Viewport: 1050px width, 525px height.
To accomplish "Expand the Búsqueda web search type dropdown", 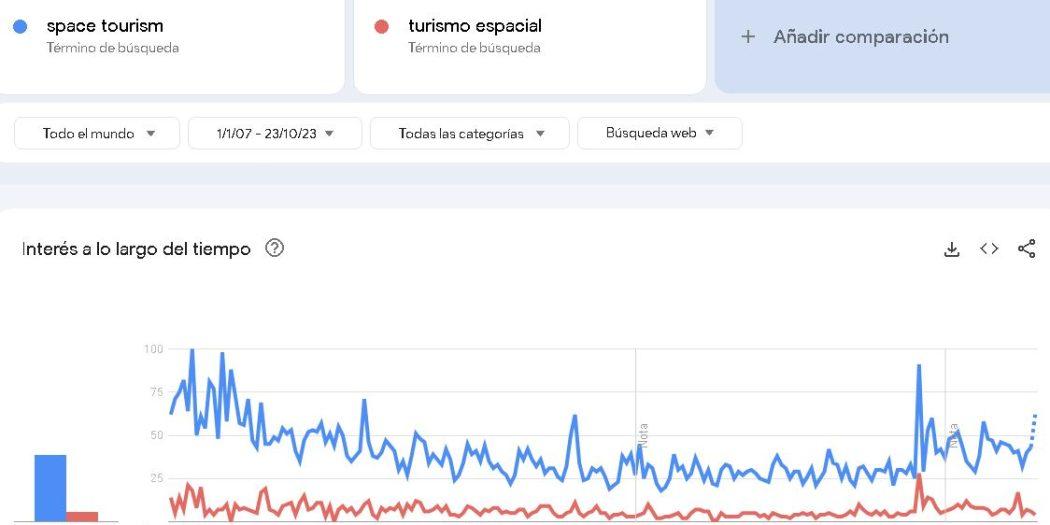I will pos(660,133).
